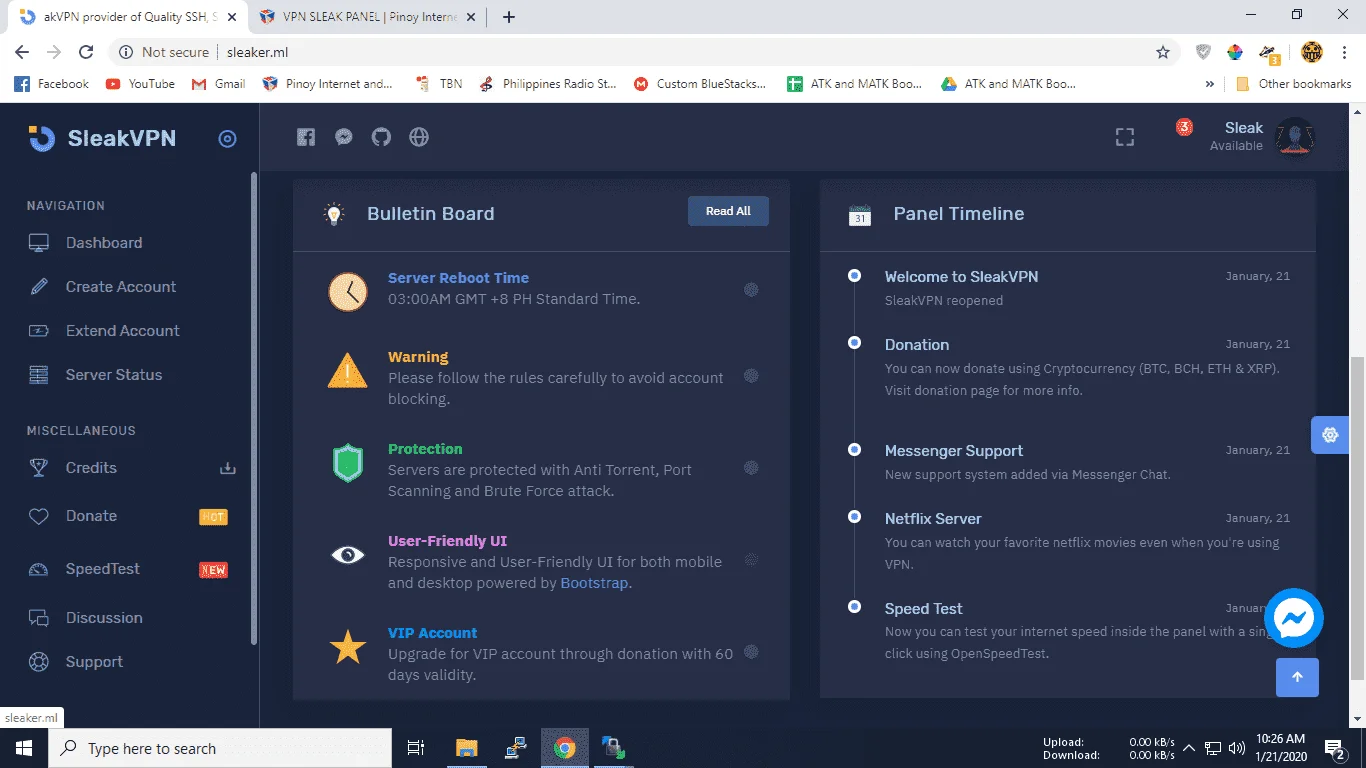Click the back-to-top arrow button

[x=1297, y=677]
